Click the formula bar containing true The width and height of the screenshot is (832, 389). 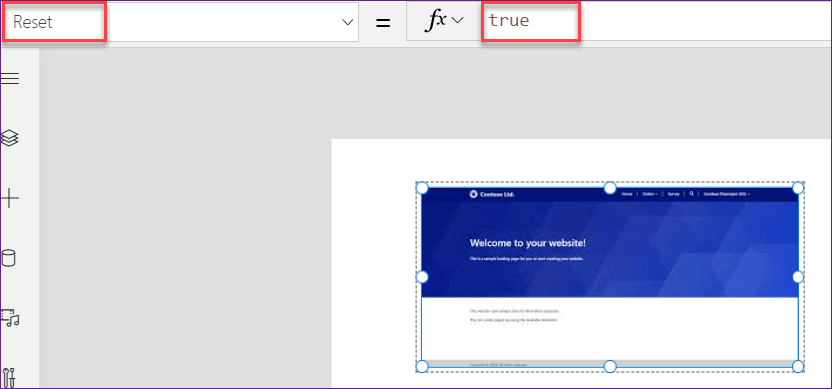[x=656, y=21]
